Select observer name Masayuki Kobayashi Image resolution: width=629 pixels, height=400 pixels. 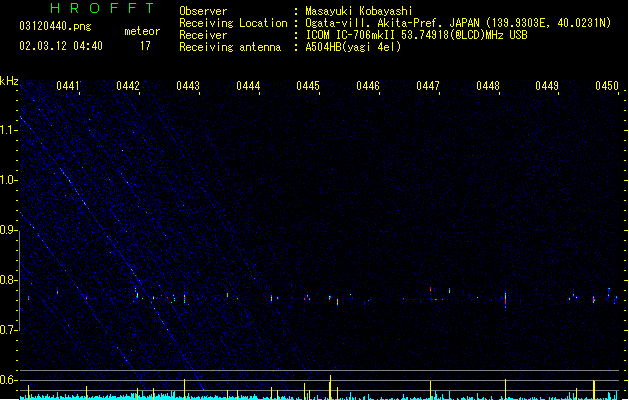[x=359, y=11]
